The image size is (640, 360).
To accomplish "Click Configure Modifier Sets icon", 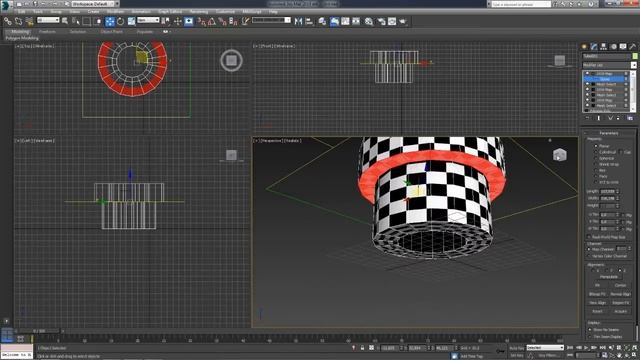I will 630,118.
